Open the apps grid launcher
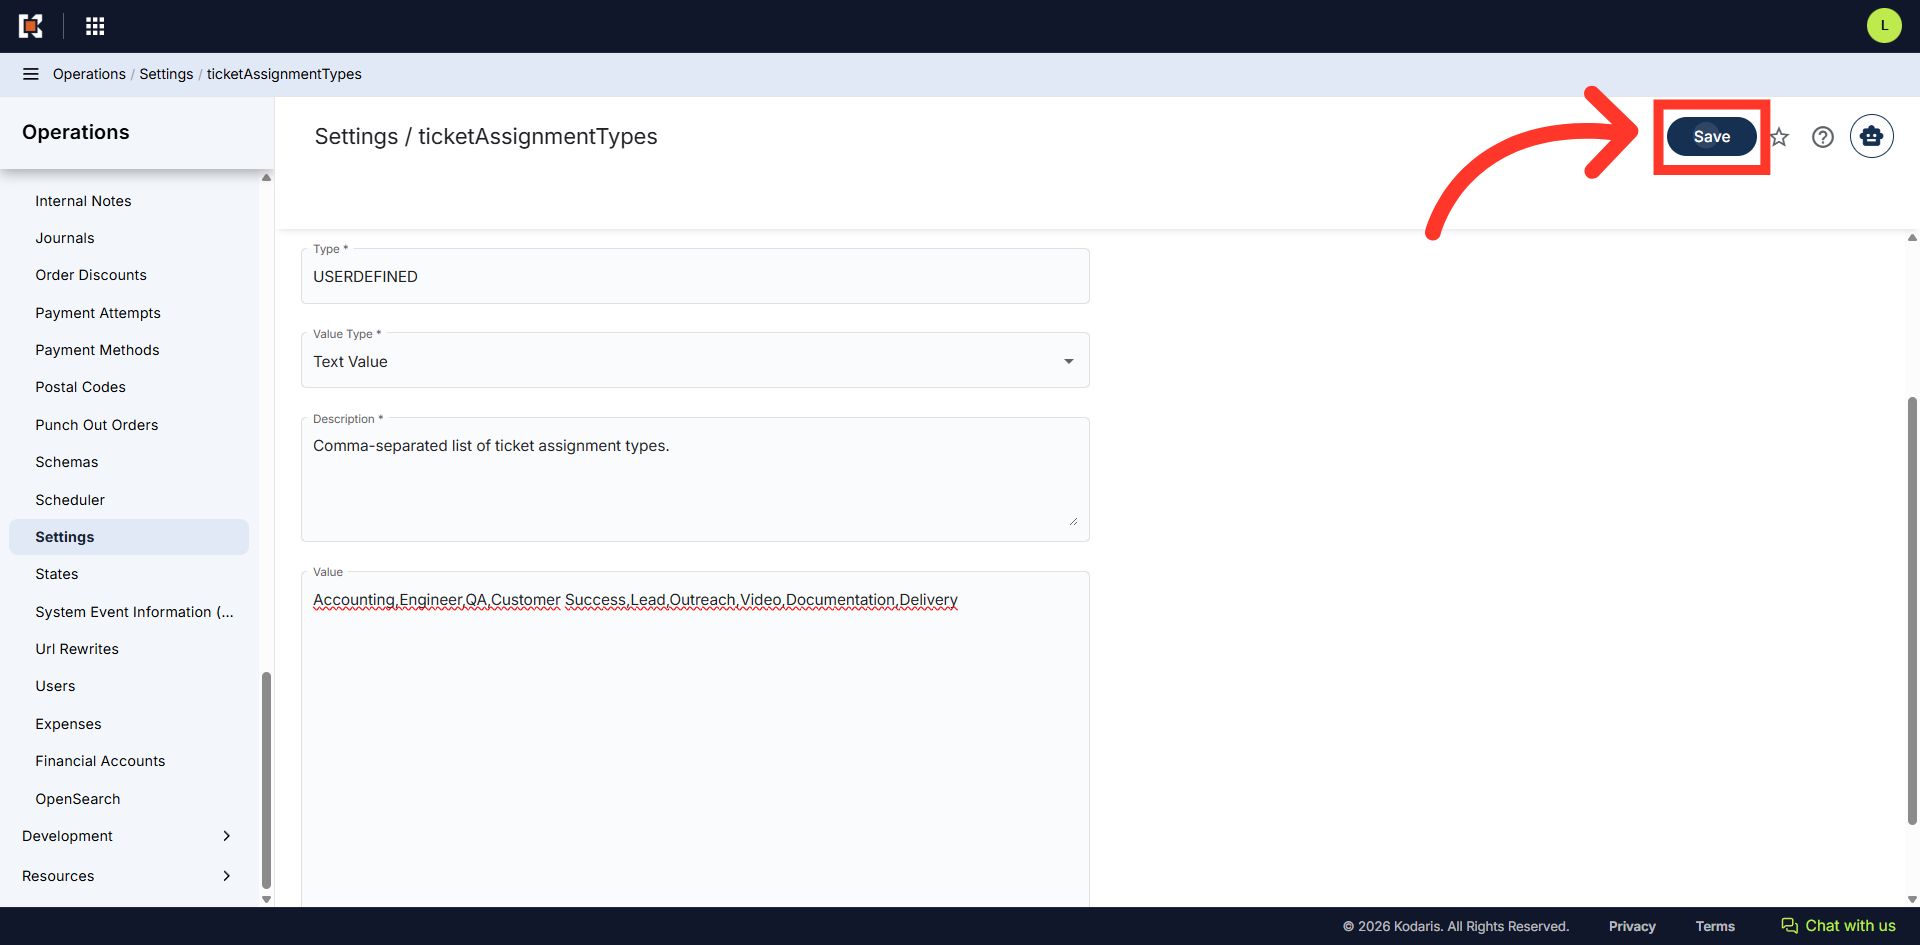This screenshot has width=1920, height=945. [x=95, y=26]
